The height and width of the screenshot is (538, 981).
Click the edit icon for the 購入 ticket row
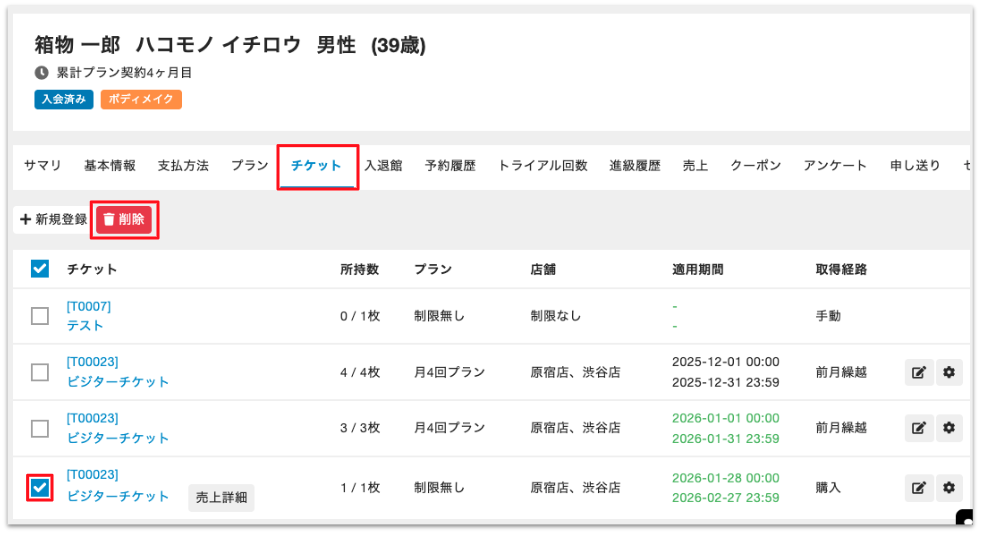pos(919,487)
